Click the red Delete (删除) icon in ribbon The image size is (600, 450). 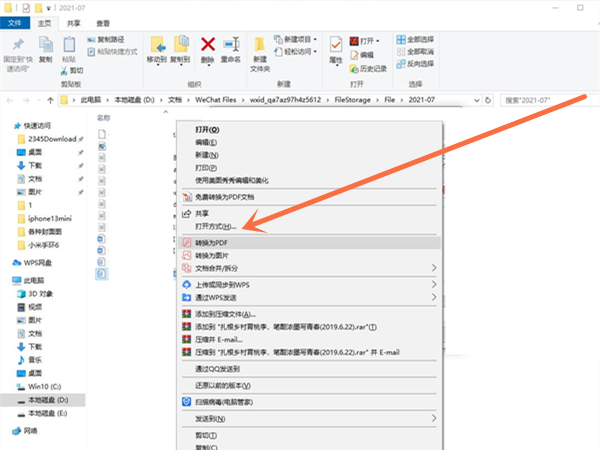point(208,48)
